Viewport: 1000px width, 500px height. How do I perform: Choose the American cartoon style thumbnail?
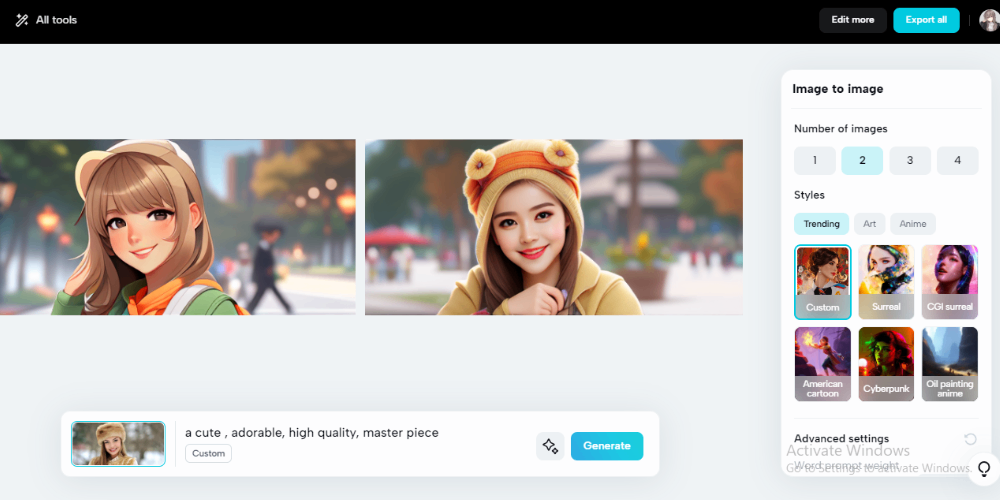(x=823, y=364)
